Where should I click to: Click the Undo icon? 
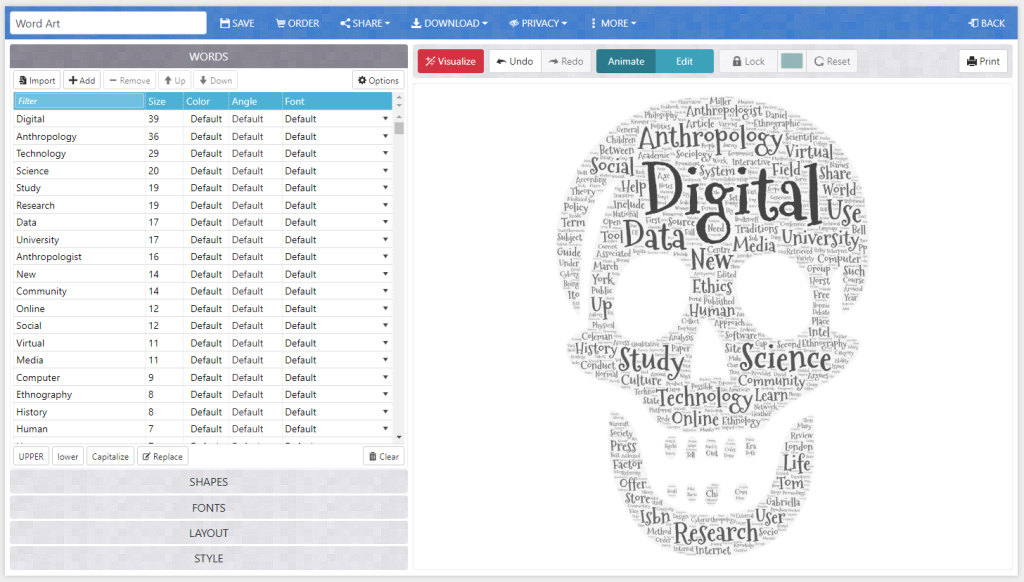pos(514,61)
